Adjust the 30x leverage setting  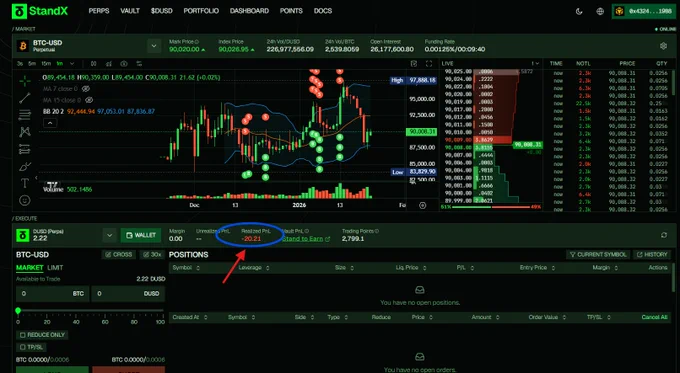click(x=152, y=255)
